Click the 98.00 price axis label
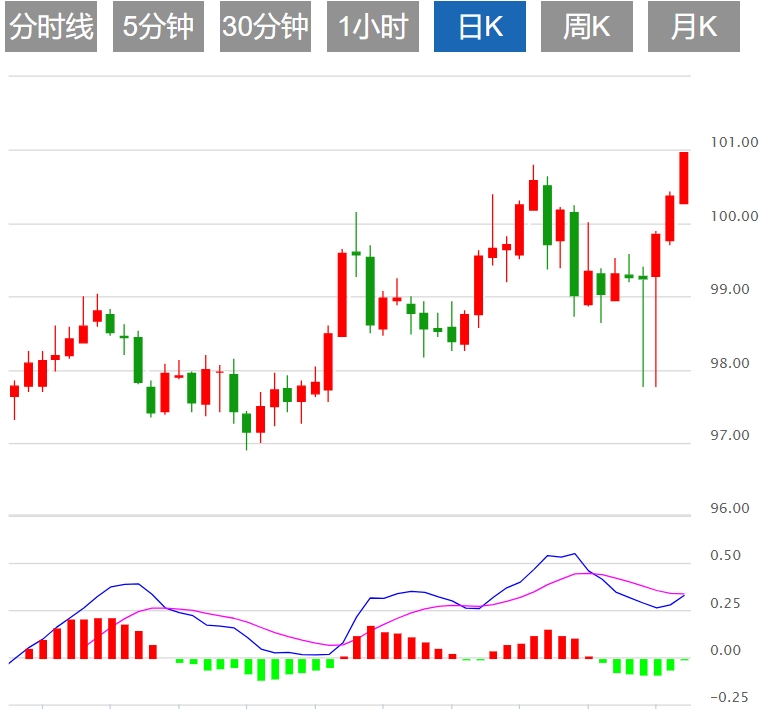 click(x=730, y=363)
